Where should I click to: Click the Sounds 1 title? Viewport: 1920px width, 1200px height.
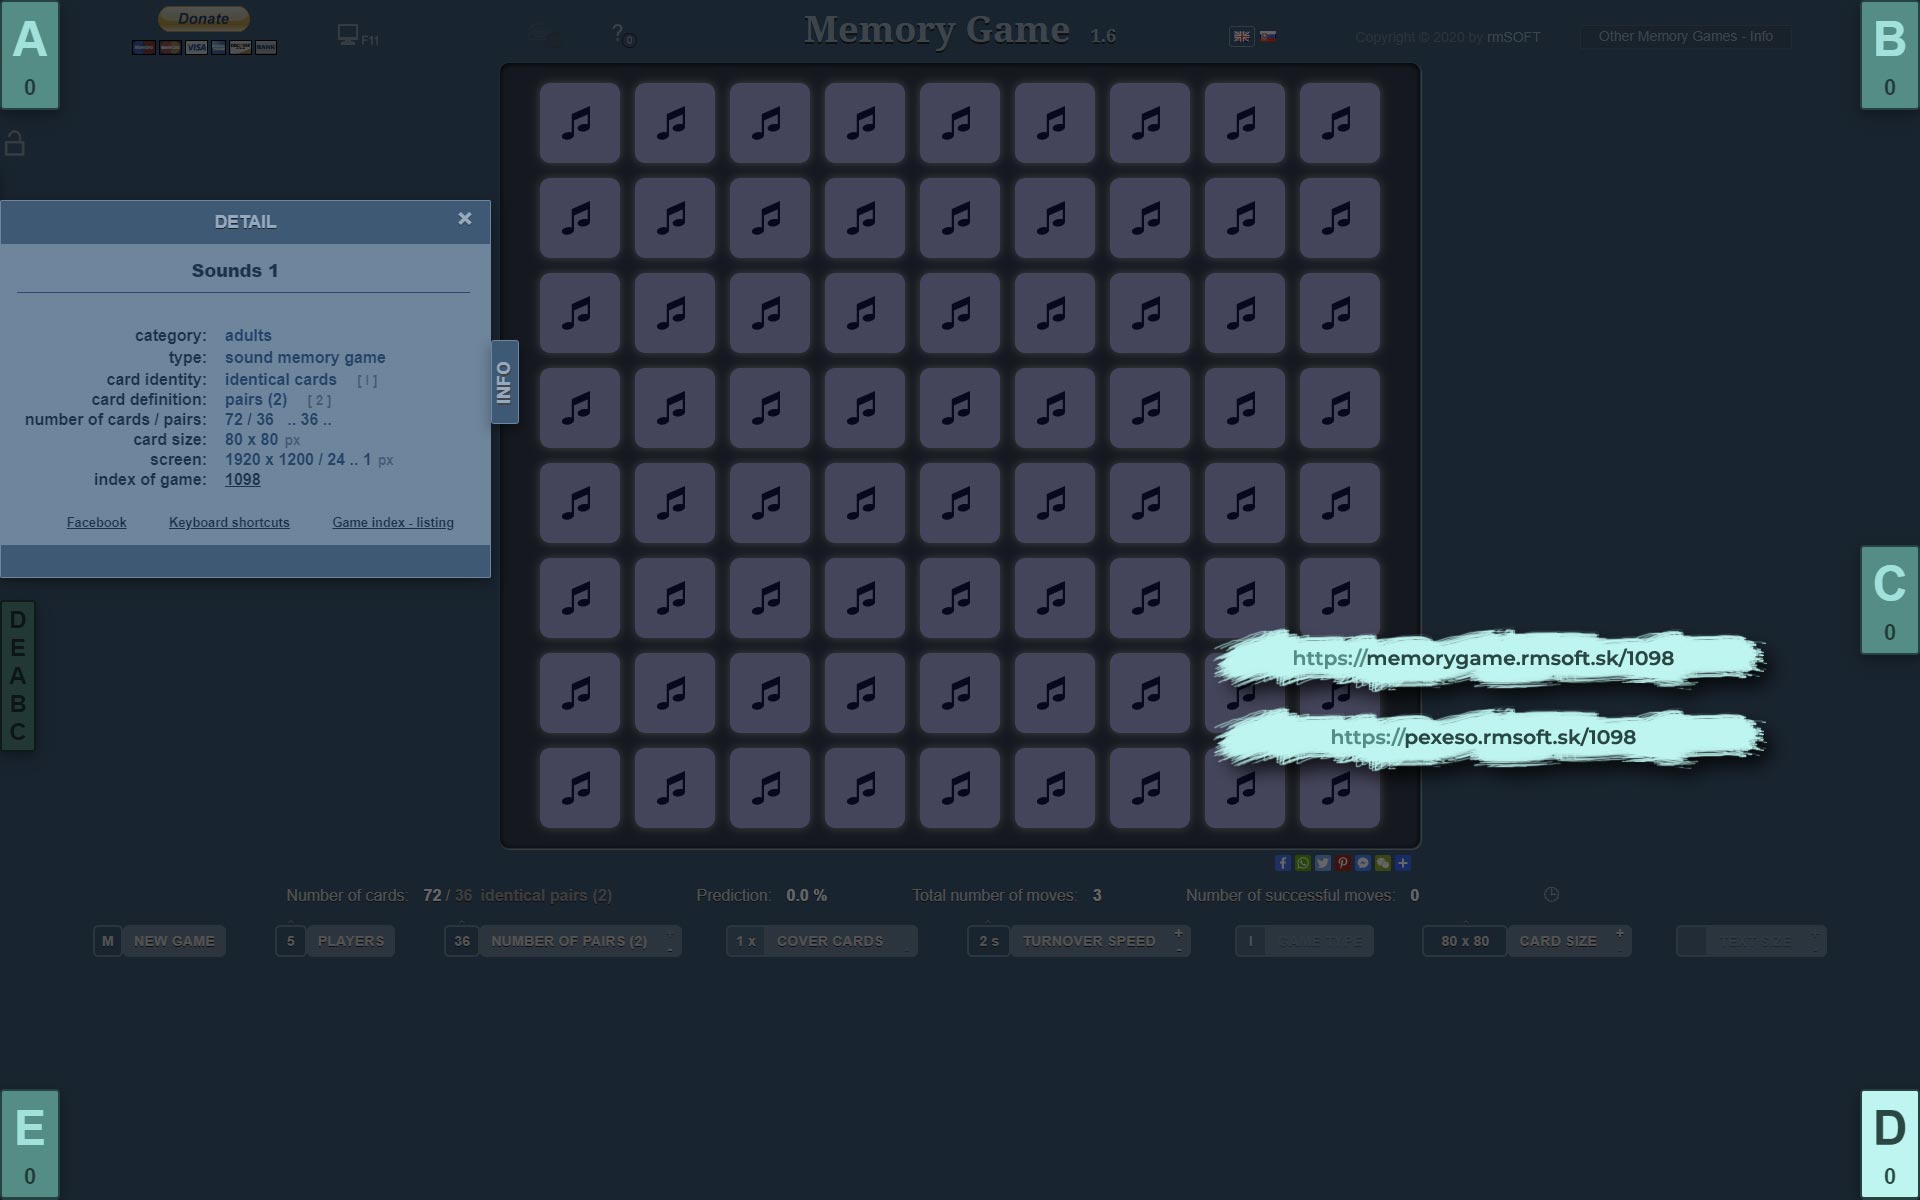pyautogui.click(x=235, y=271)
